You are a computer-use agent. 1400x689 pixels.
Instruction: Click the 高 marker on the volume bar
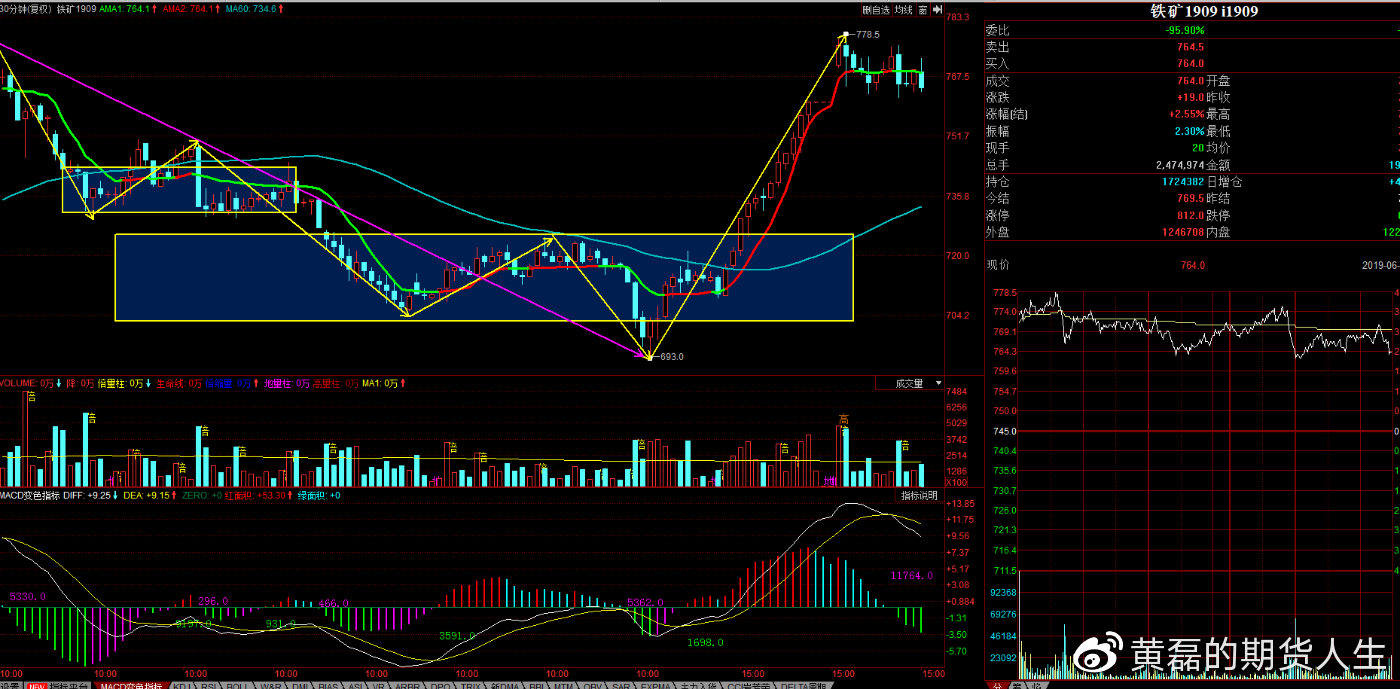[x=844, y=419]
